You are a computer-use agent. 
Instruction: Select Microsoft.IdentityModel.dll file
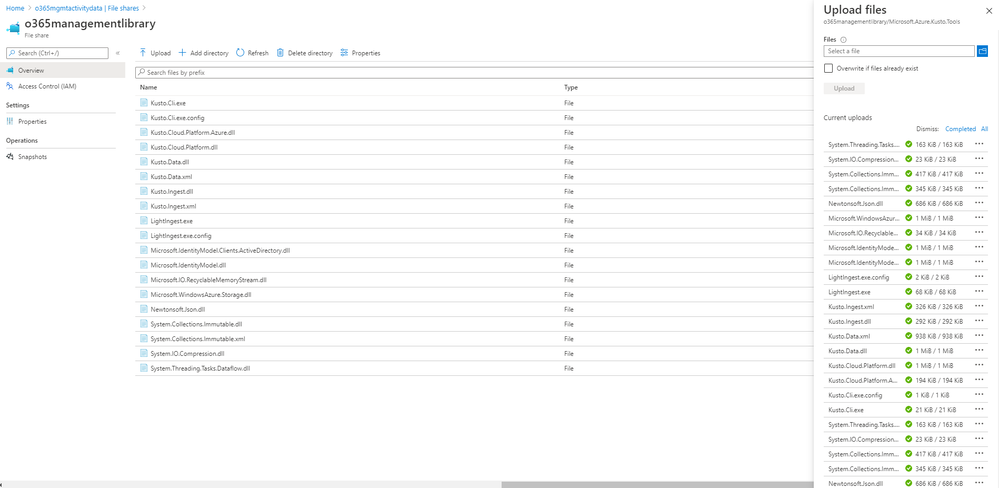tap(189, 265)
